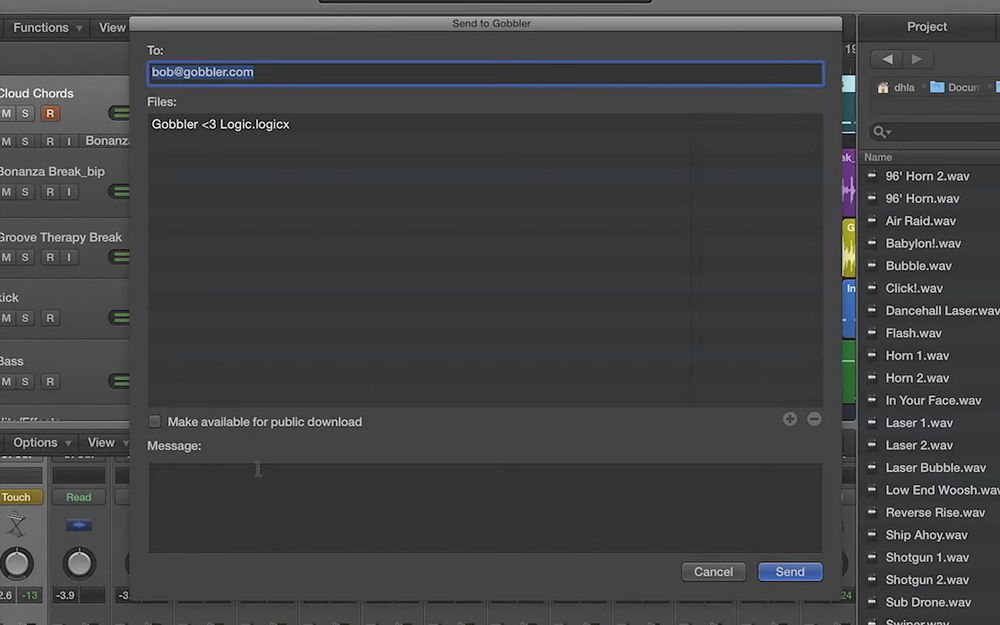Toggle input monitoring on Bonanza Break_bip
Screen dimensions: 1000x625
[69, 191]
